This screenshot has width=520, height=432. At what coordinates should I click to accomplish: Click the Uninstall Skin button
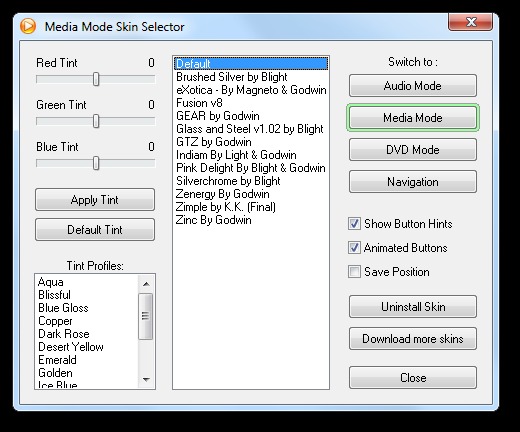(413, 307)
